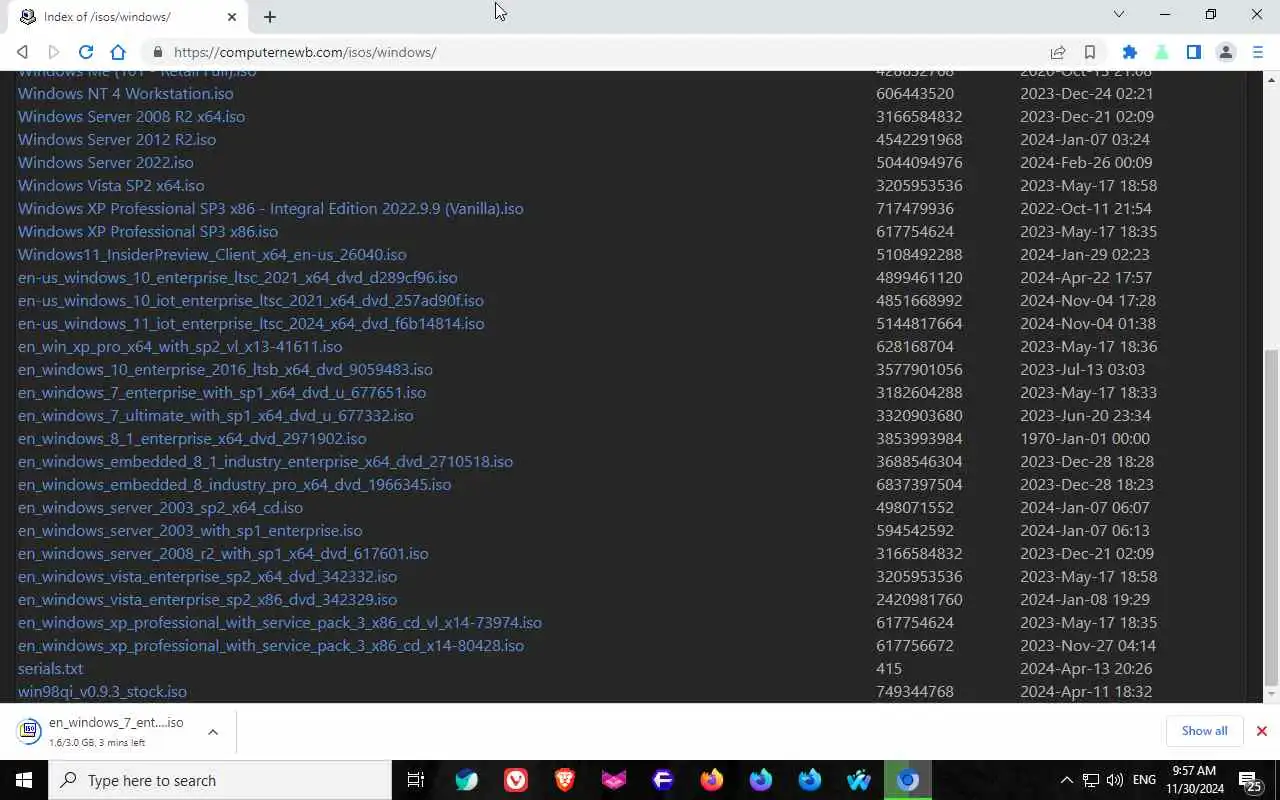
Task: Open the browser main menu icon
Action: [1258, 52]
